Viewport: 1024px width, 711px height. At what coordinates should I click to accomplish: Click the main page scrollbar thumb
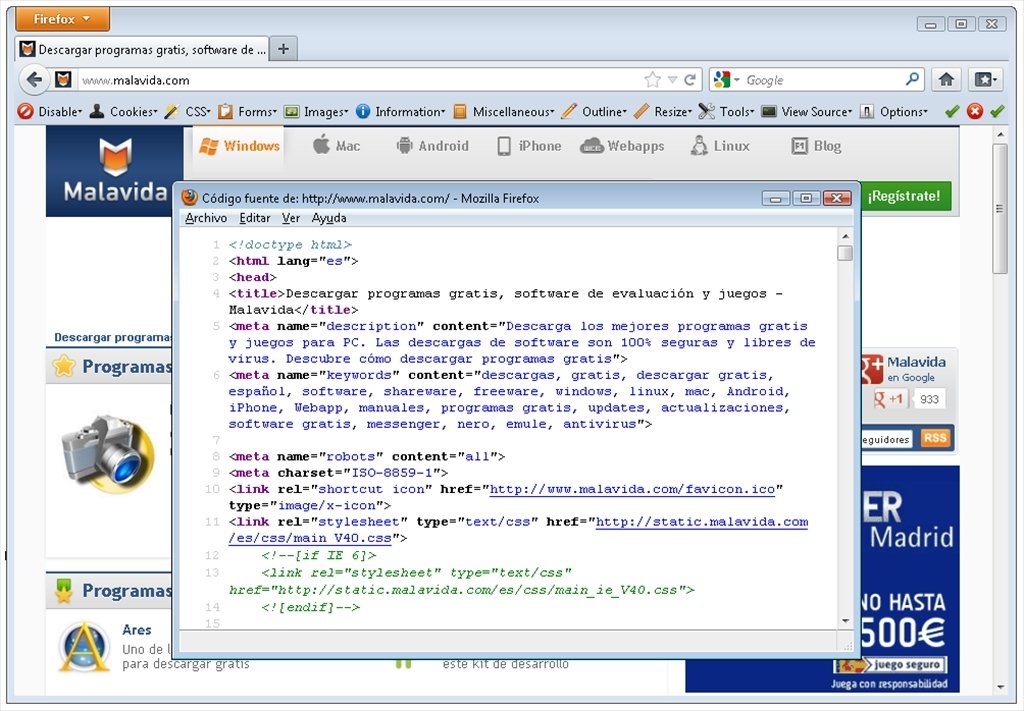click(1000, 209)
